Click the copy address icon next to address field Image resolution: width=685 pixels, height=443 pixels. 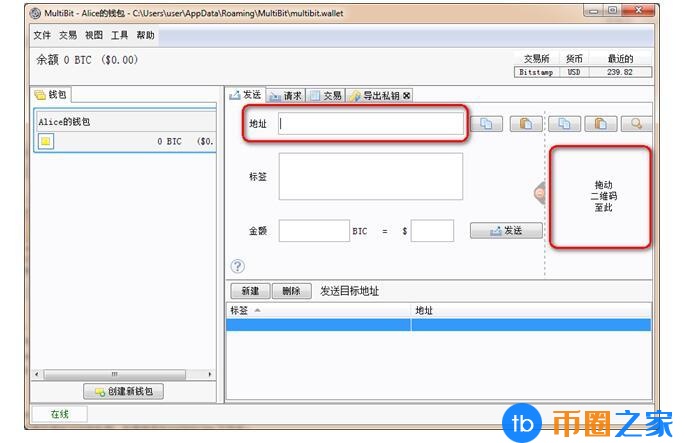coord(487,124)
